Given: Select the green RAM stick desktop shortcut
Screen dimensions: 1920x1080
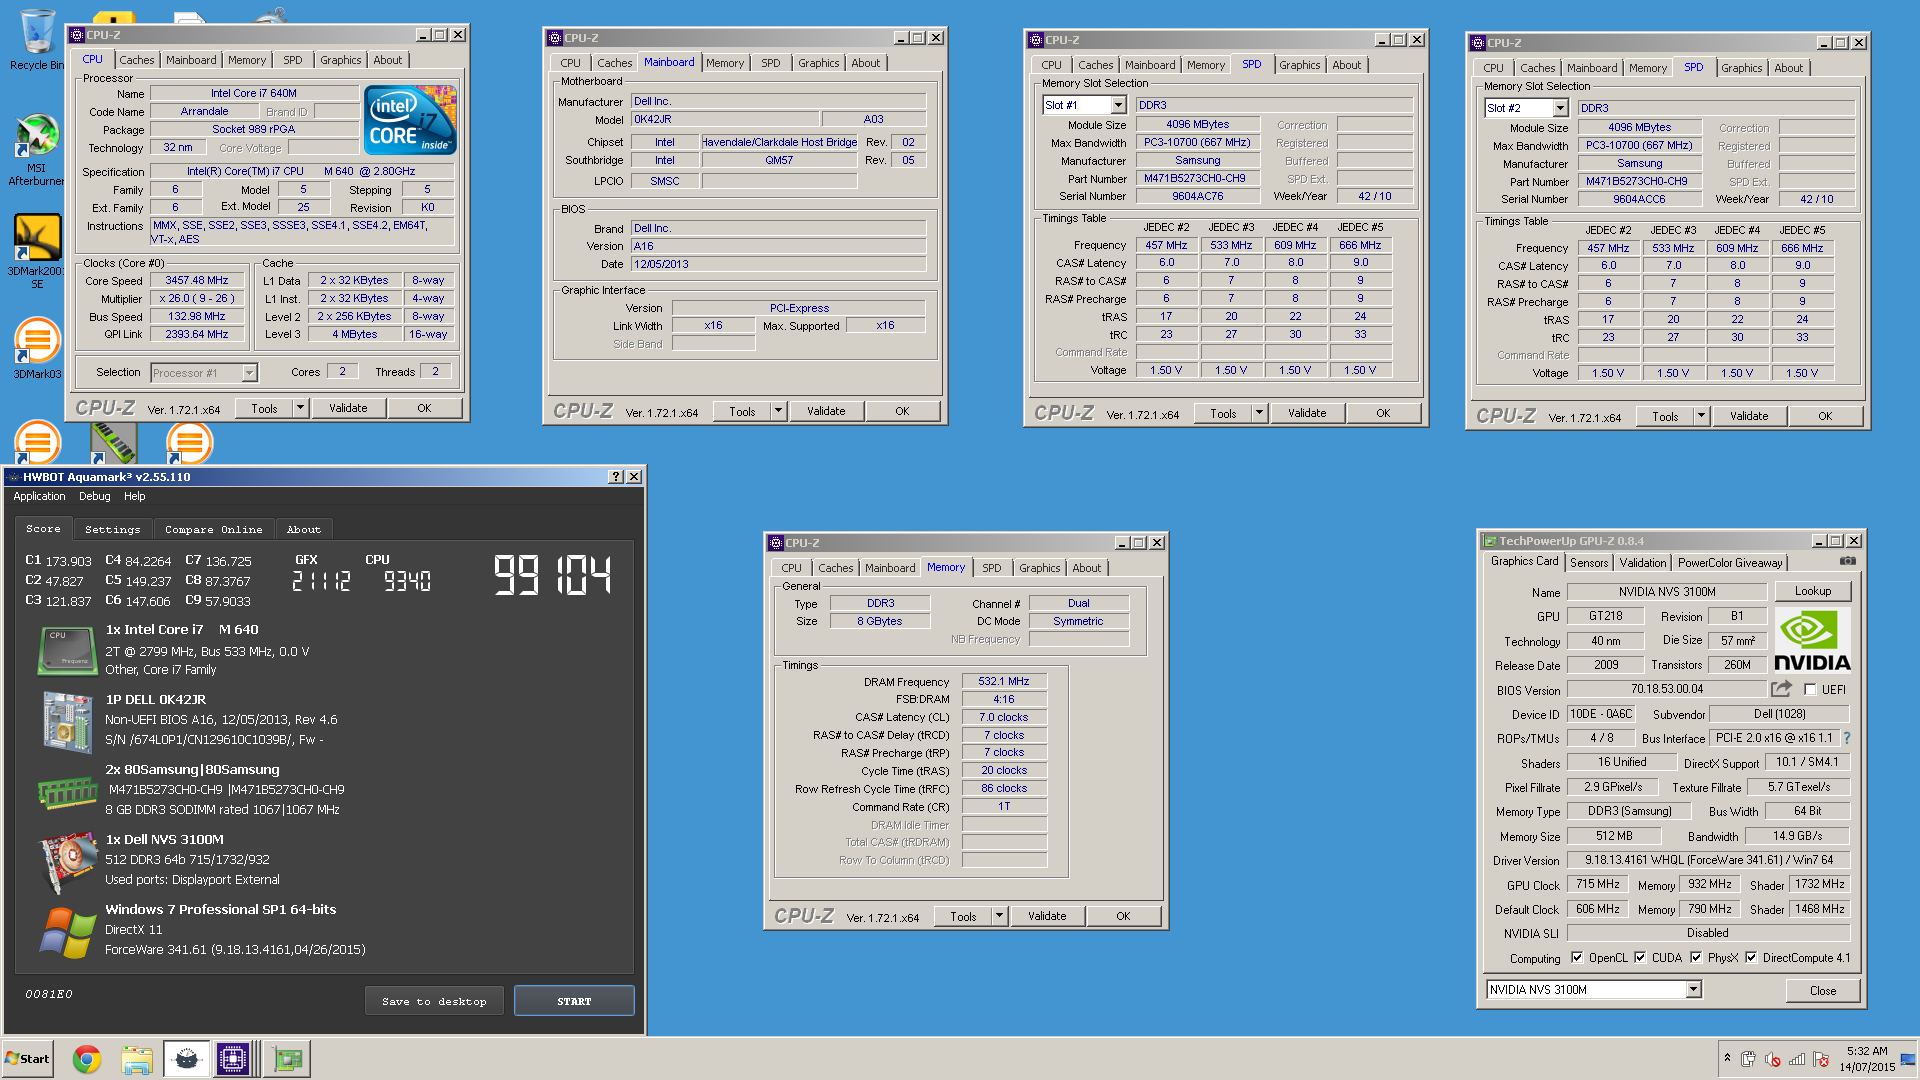Looking at the screenshot, I should pyautogui.click(x=113, y=442).
